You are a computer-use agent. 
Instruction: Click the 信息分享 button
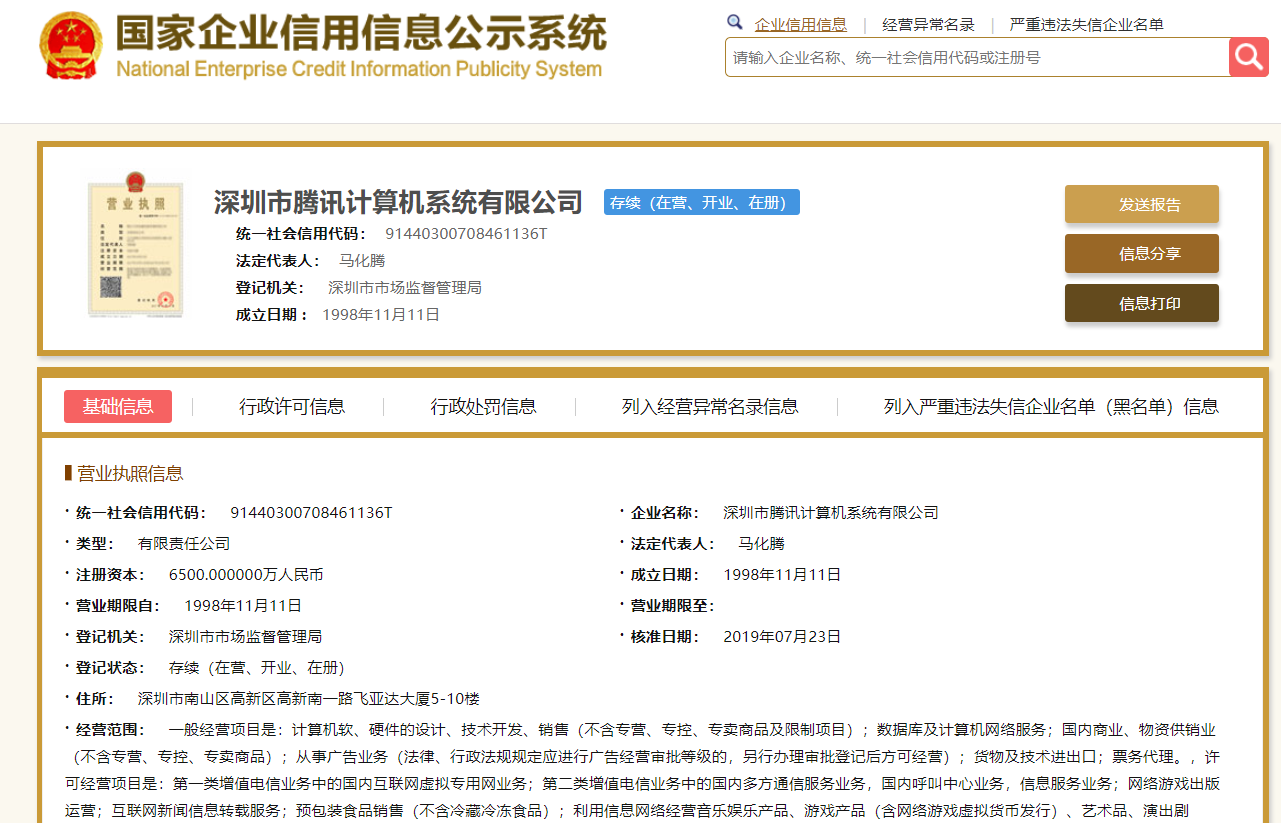tap(1142, 253)
